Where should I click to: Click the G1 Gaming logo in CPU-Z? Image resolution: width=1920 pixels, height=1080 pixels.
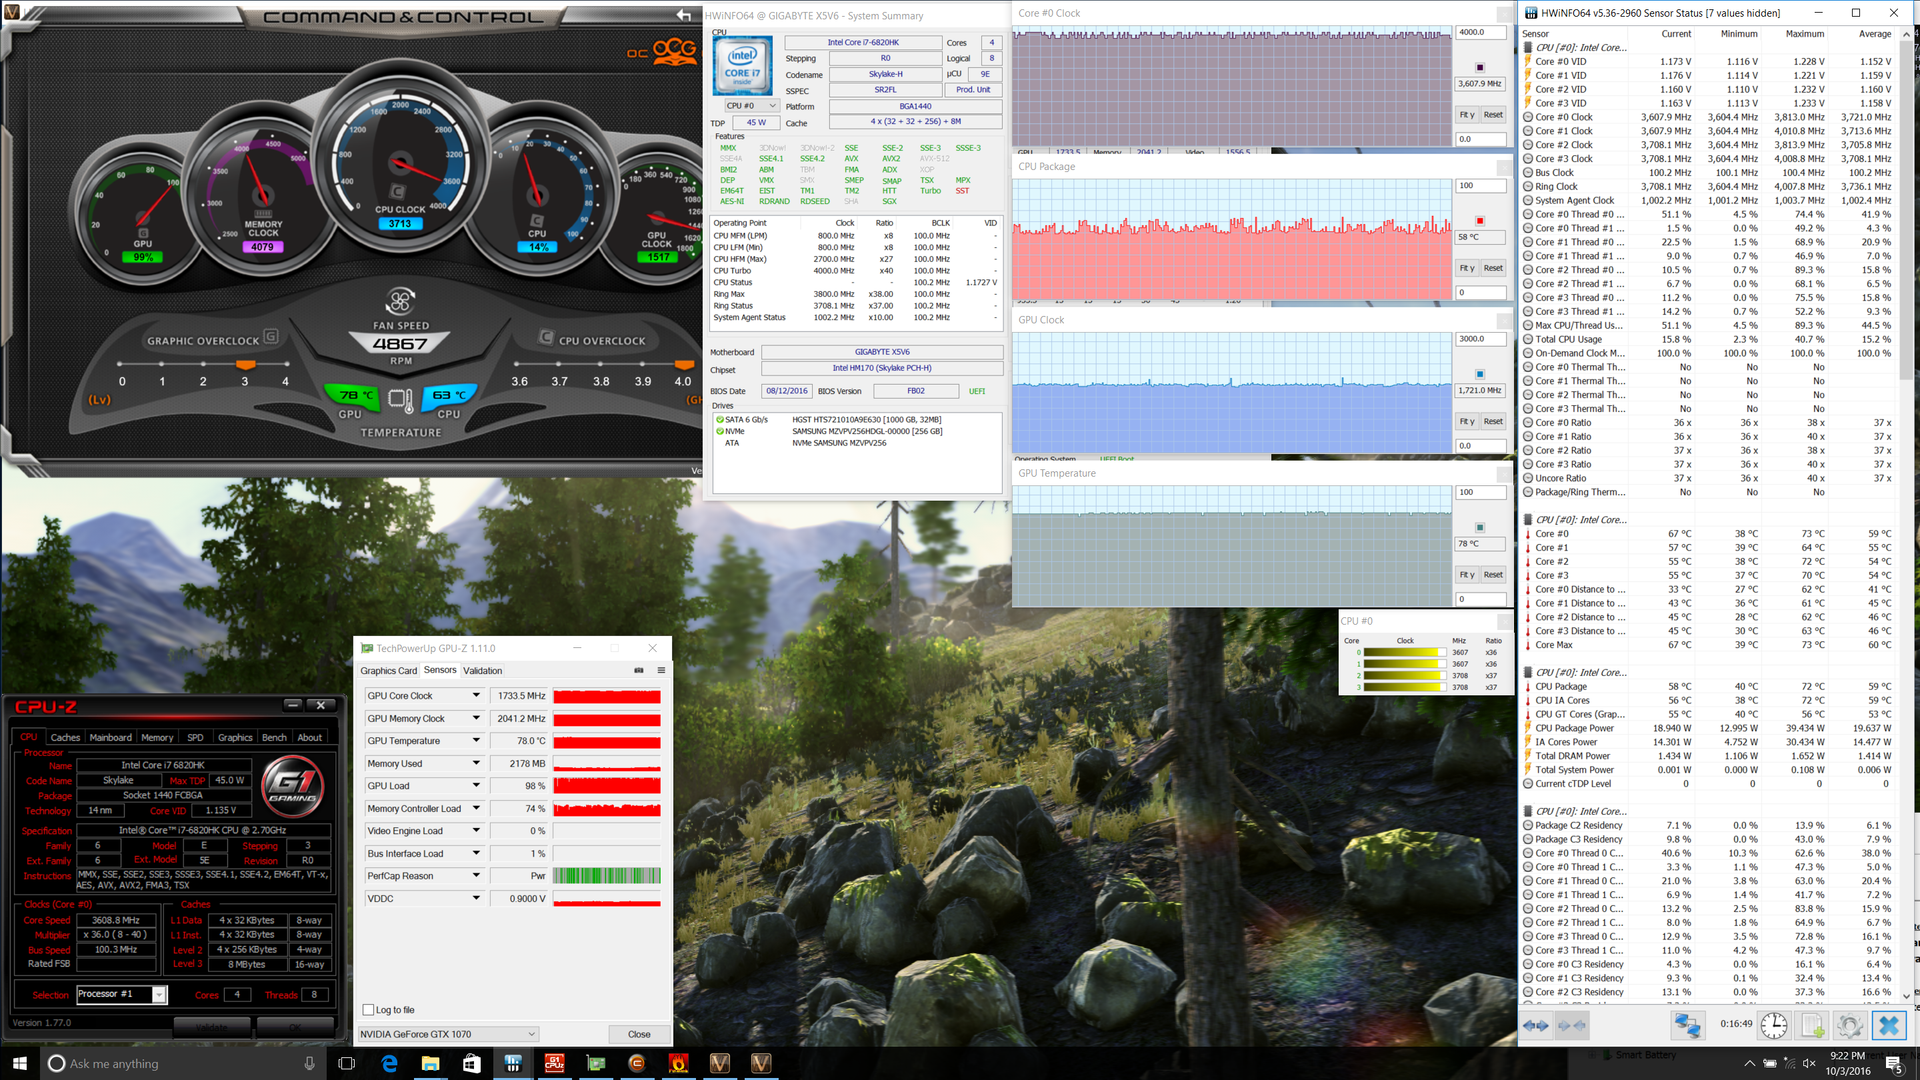pos(294,786)
